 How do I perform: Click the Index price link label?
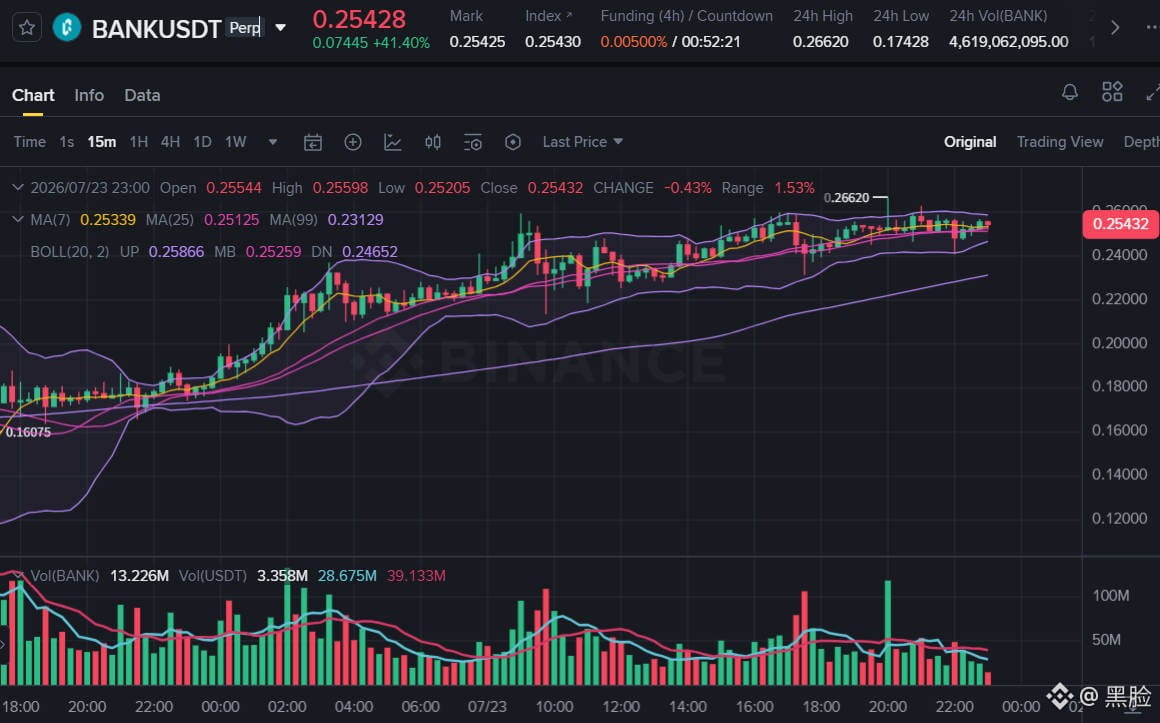click(x=548, y=16)
